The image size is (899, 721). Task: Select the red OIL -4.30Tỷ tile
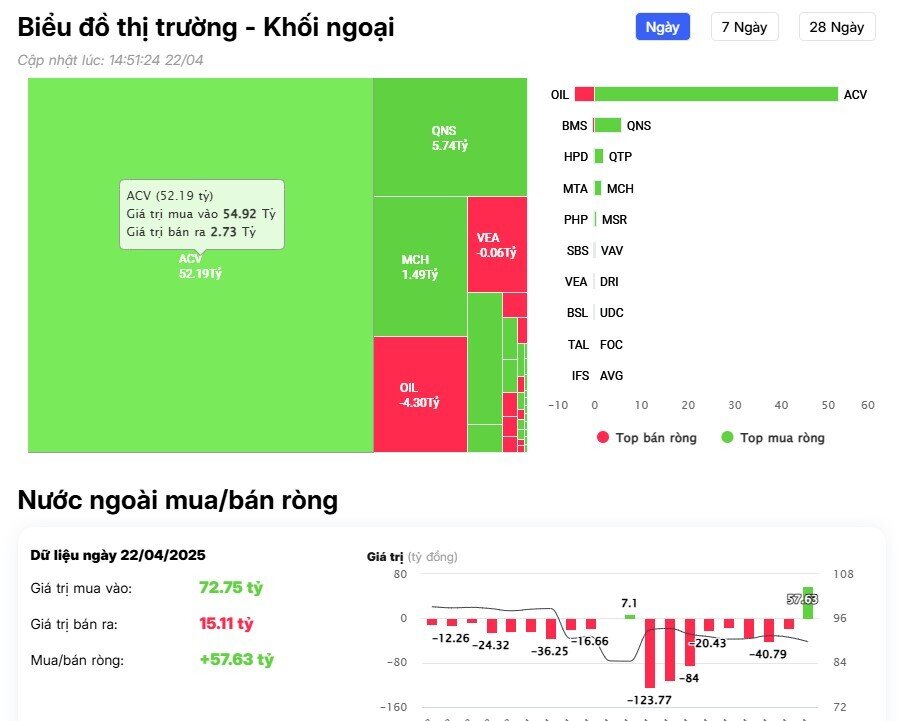418,395
